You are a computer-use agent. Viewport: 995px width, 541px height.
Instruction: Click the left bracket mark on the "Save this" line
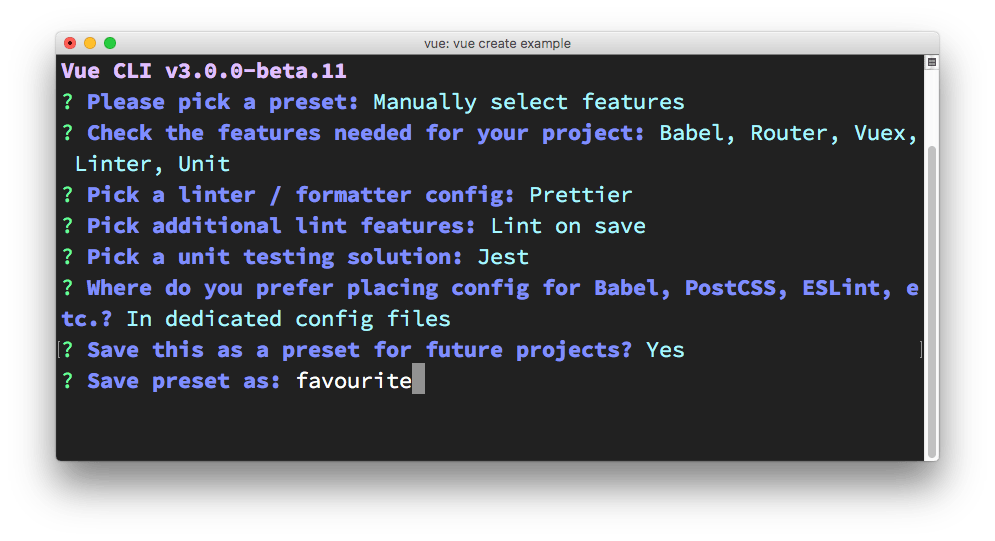coord(60,349)
